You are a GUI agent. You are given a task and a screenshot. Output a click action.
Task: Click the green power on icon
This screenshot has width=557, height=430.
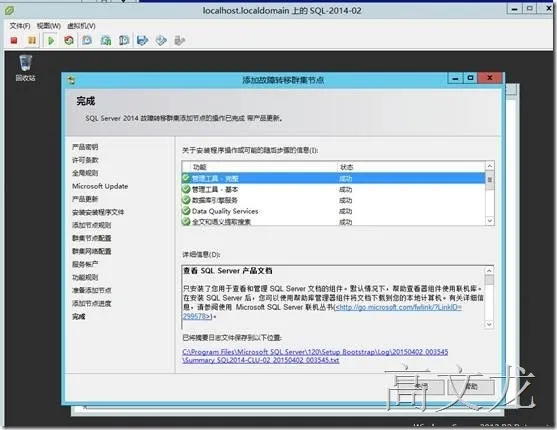pos(51,41)
